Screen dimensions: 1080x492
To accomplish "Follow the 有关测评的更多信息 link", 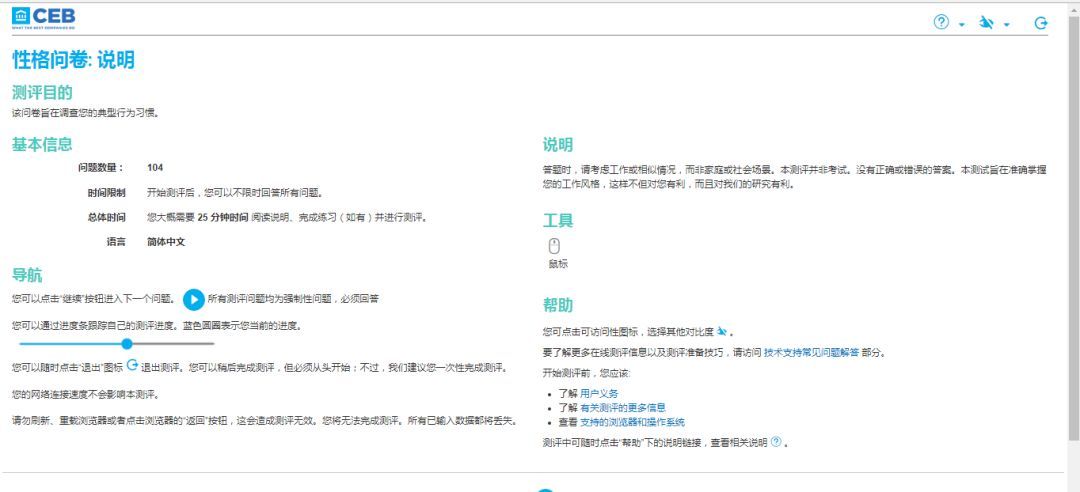I will click(x=623, y=408).
